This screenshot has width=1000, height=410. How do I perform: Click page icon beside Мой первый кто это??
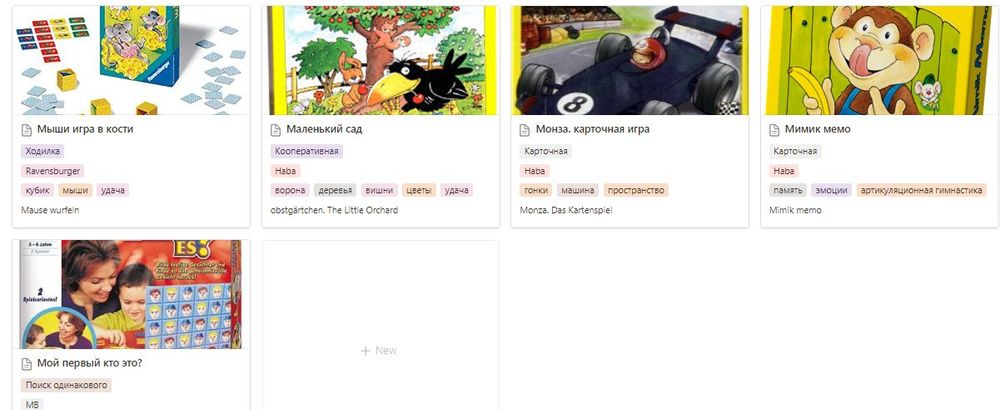27,364
